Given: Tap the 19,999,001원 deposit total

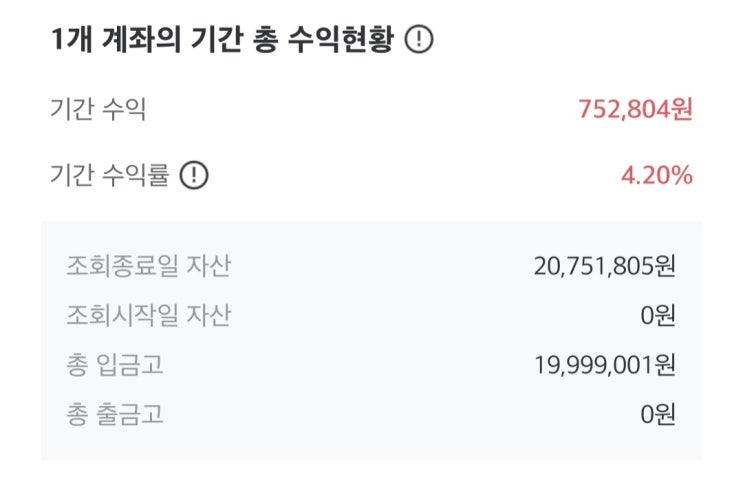Looking at the screenshot, I should [x=605, y=365].
